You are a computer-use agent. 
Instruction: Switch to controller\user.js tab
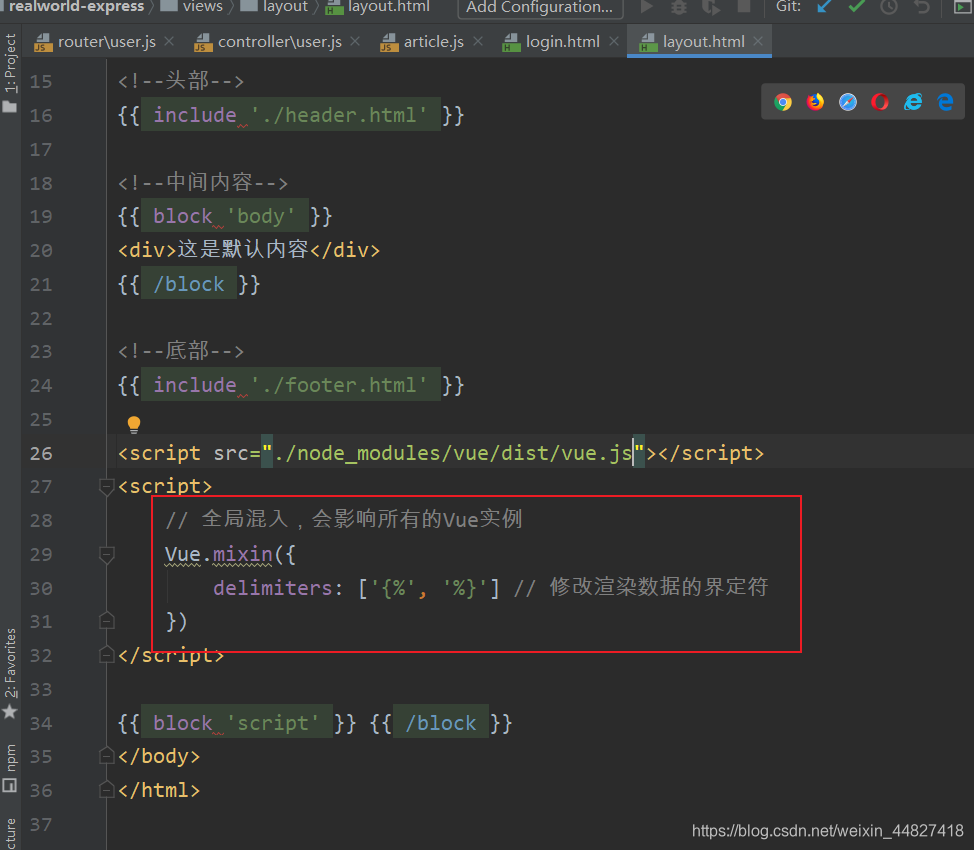click(280, 42)
